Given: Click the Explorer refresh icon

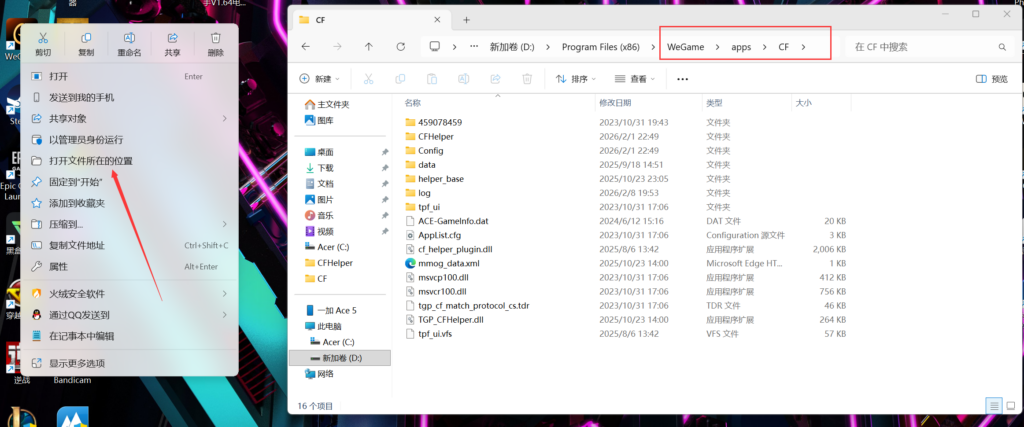Looking at the screenshot, I should [401, 47].
